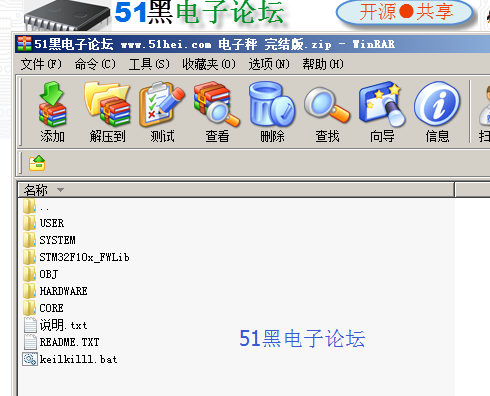Open the 帮助(H) menu
Screen dimensions: 490x396
323,64
